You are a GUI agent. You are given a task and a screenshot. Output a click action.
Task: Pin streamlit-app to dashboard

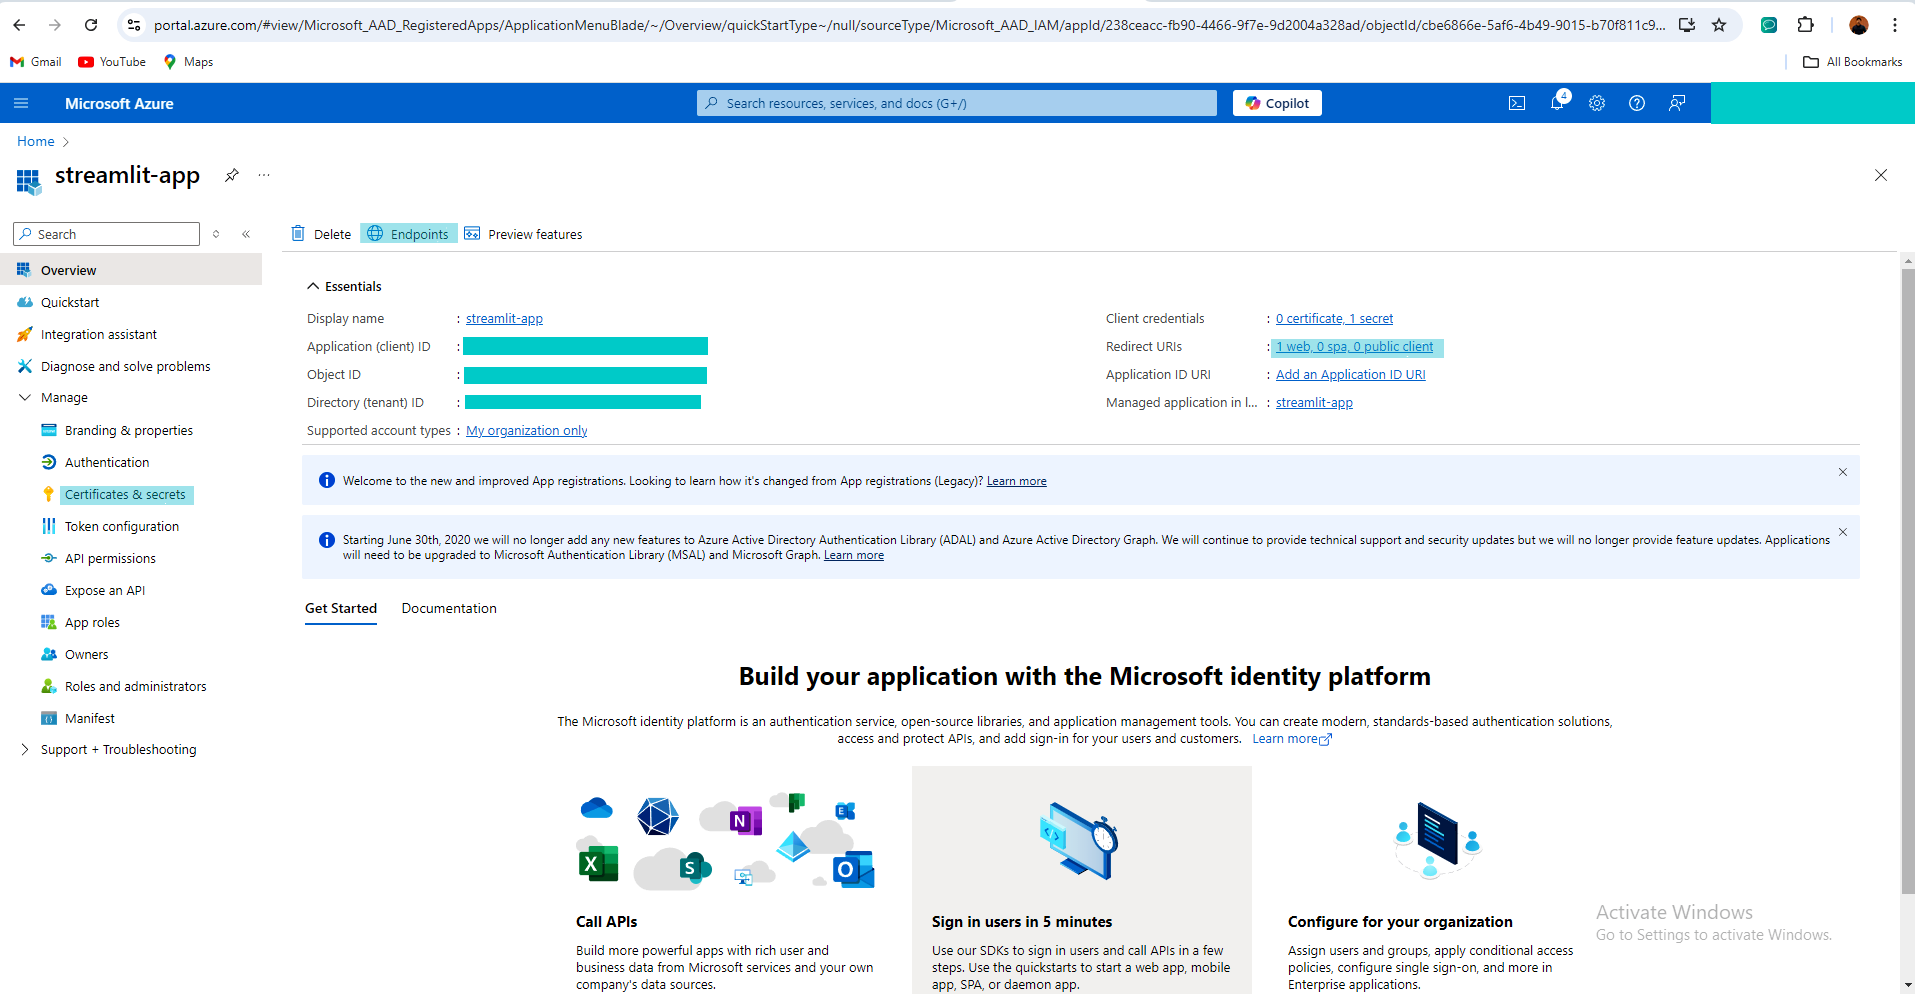tap(231, 174)
